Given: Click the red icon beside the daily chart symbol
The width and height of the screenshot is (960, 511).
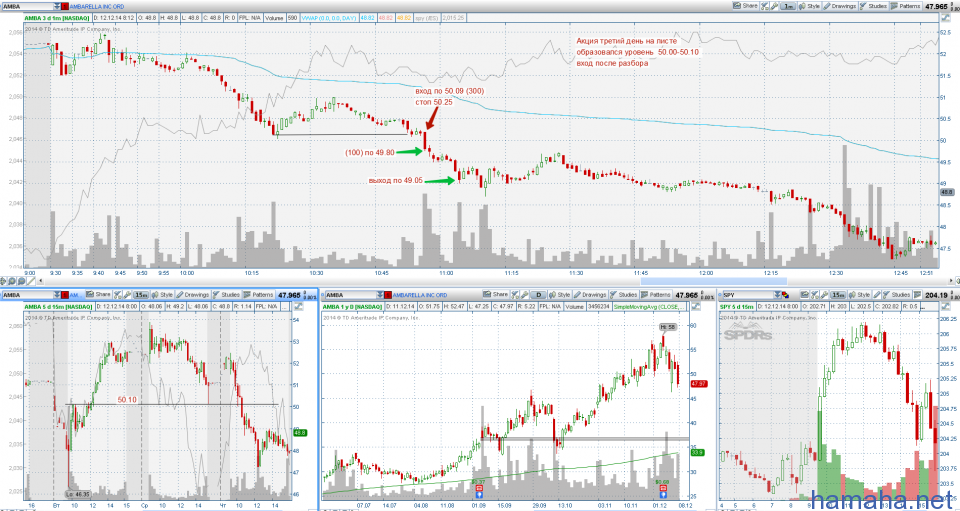Looking at the screenshot, I should [388, 295].
